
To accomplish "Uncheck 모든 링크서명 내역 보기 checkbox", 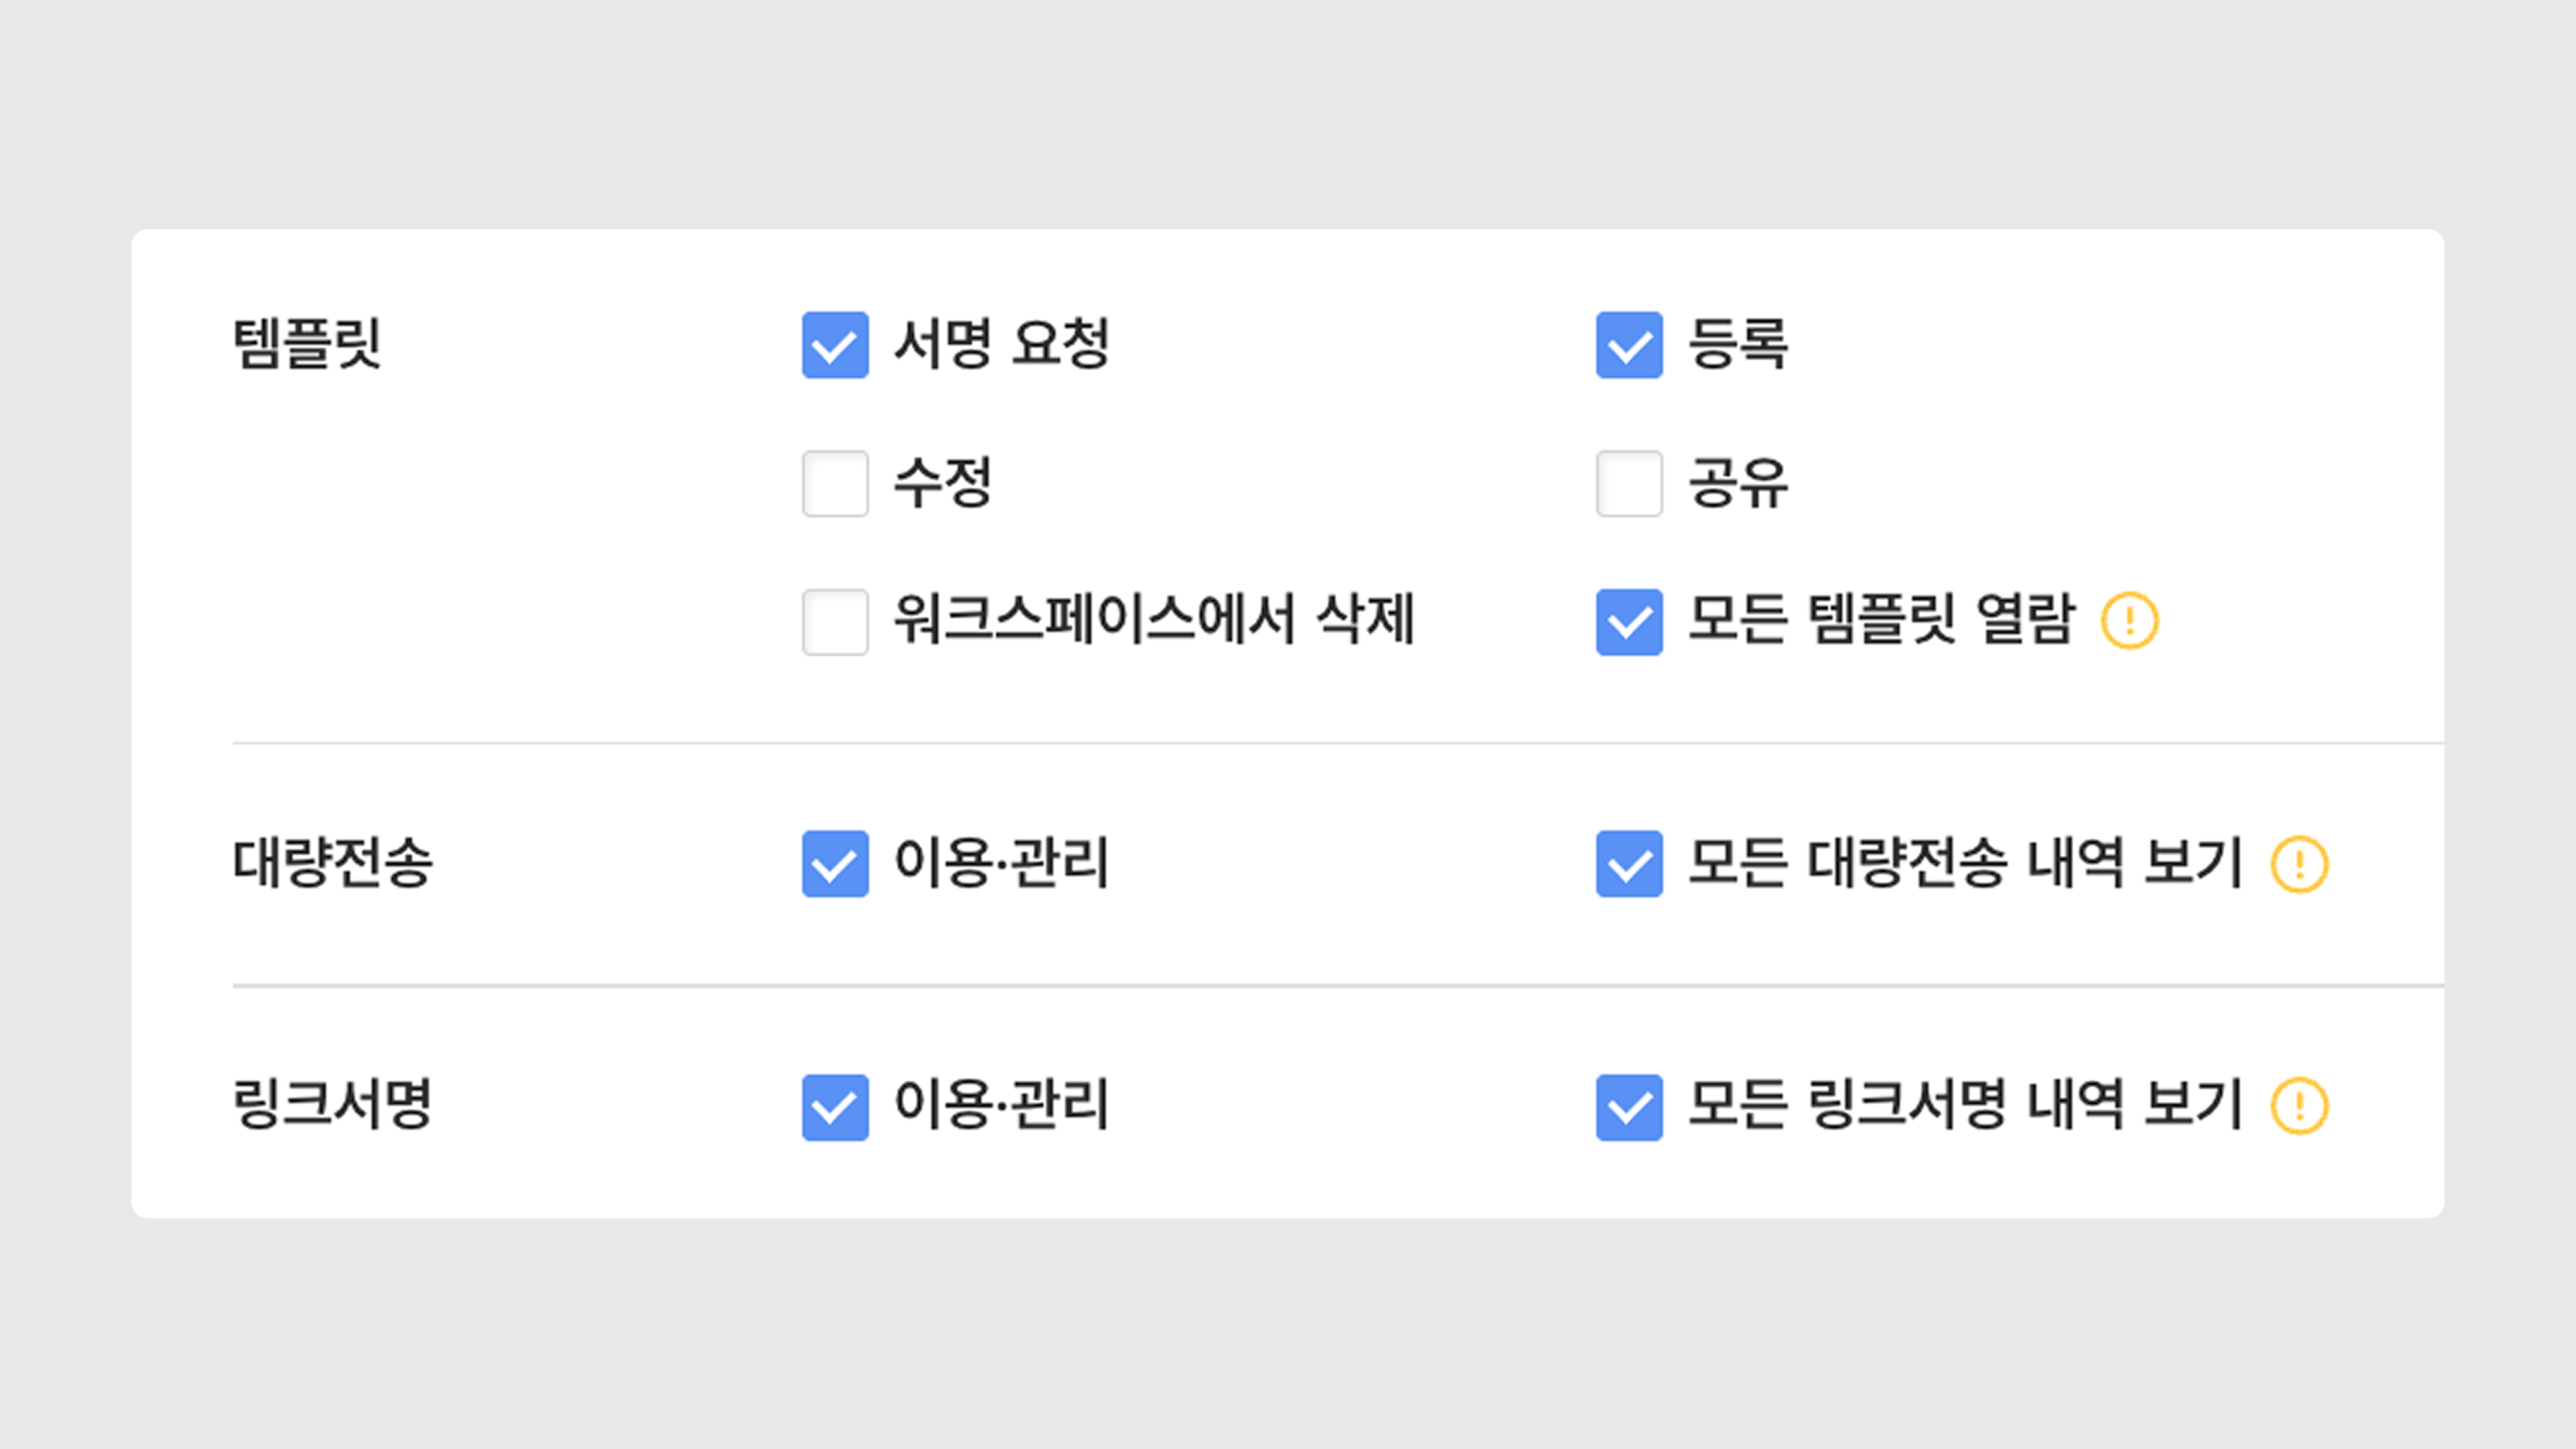I will tap(1629, 1107).
